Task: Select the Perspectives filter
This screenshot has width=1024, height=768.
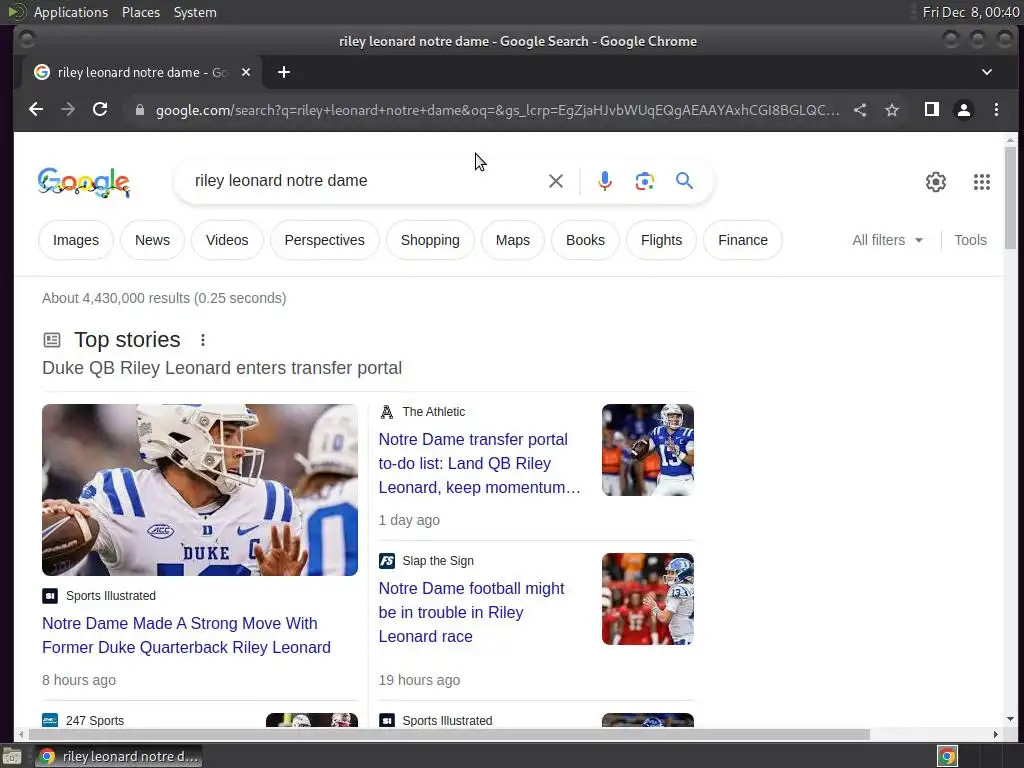Action: (325, 240)
